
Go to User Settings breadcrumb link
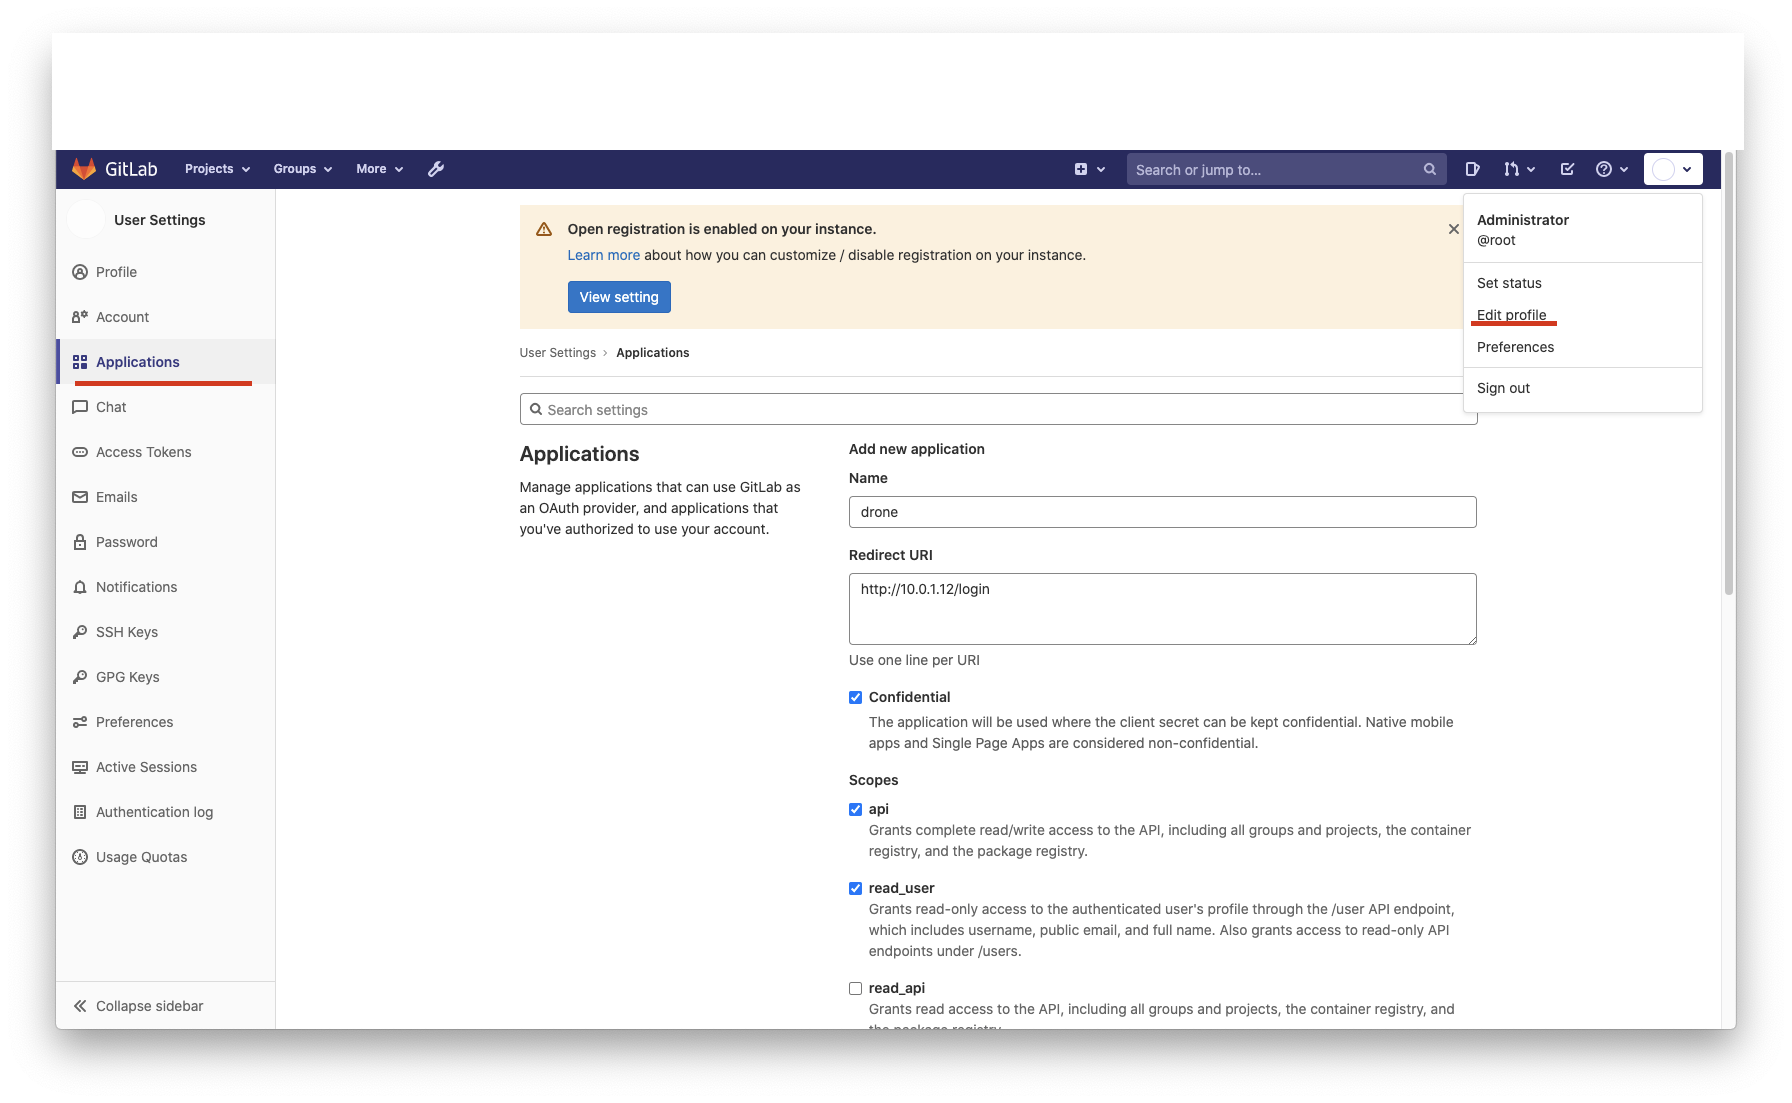[x=557, y=353]
